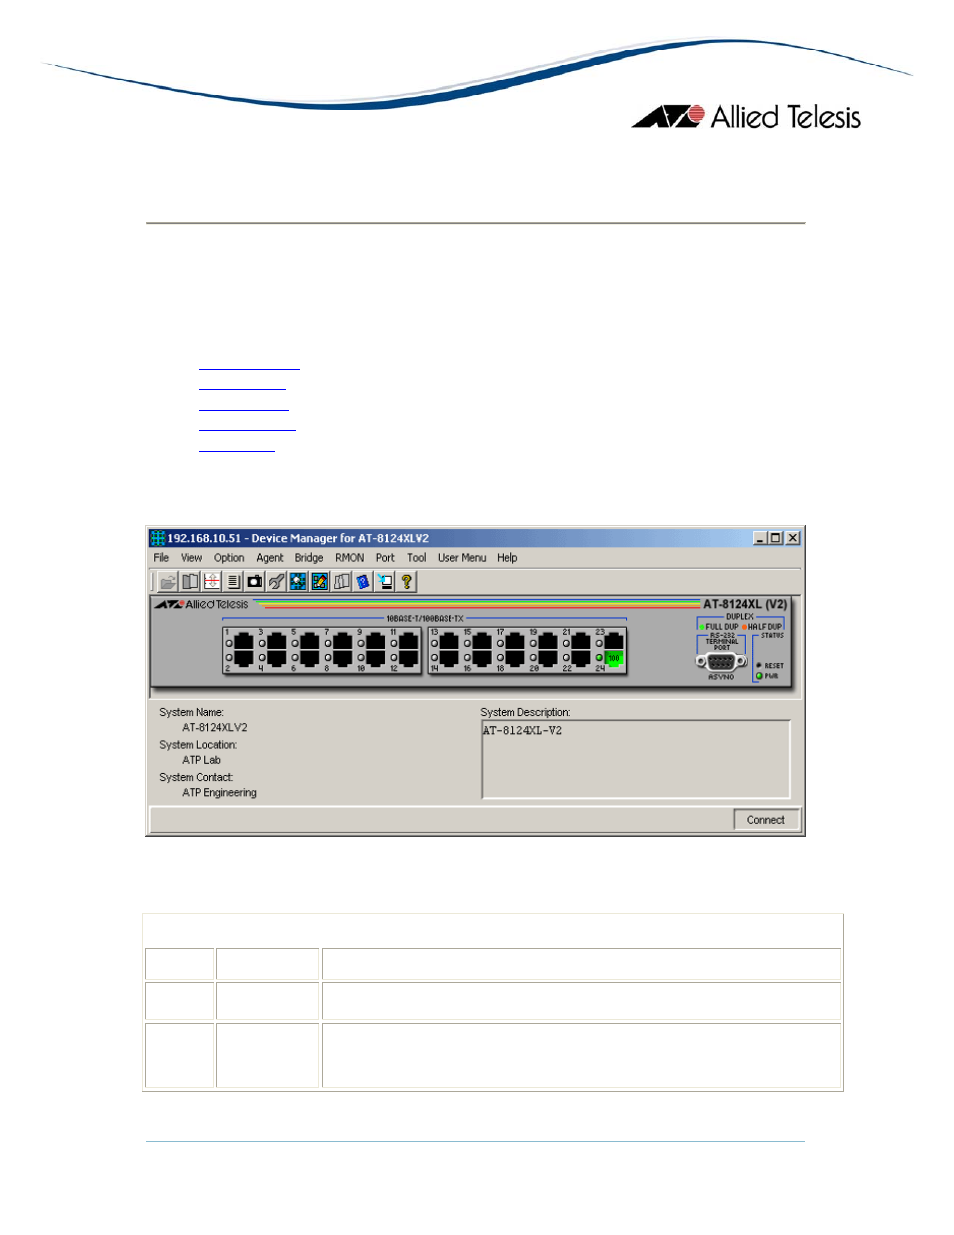Click the blue grid device toolbar icon
Viewport: 954px width, 1235px height.
298,582
